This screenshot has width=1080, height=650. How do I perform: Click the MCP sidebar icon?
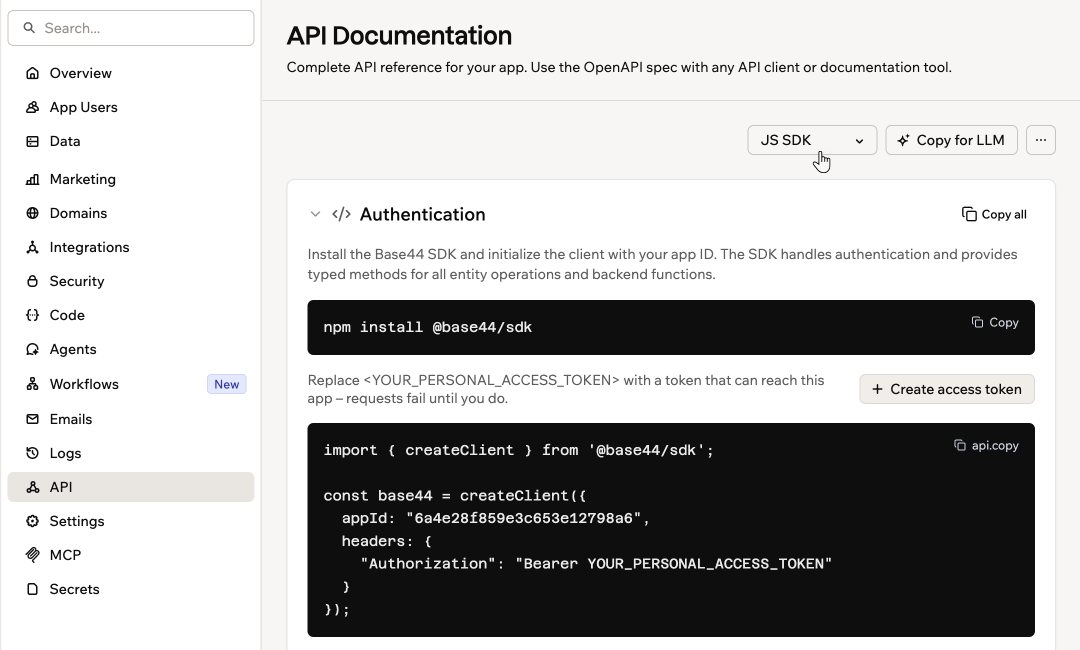[32, 555]
